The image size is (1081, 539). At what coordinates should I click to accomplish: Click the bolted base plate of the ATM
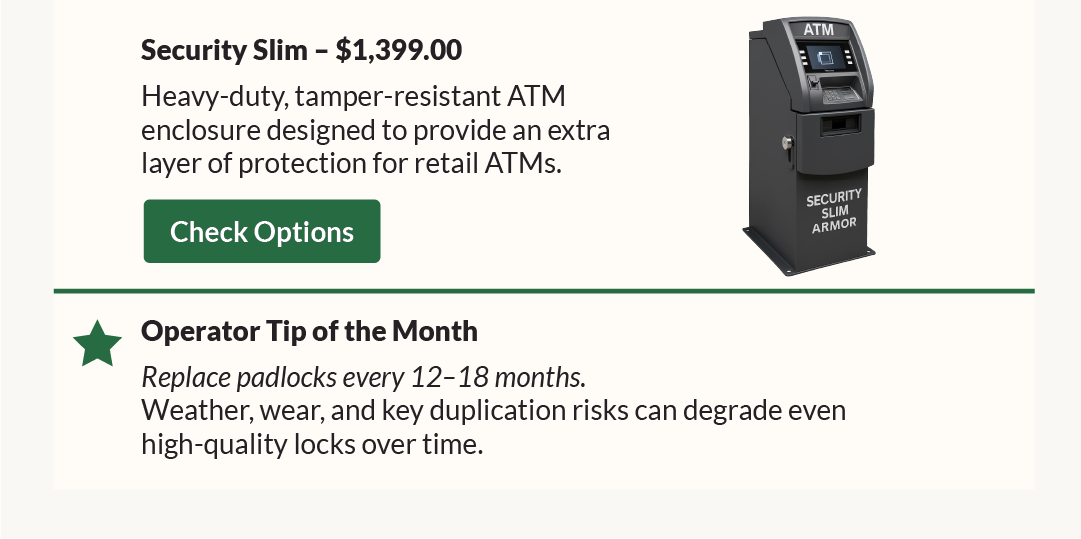(x=812, y=262)
